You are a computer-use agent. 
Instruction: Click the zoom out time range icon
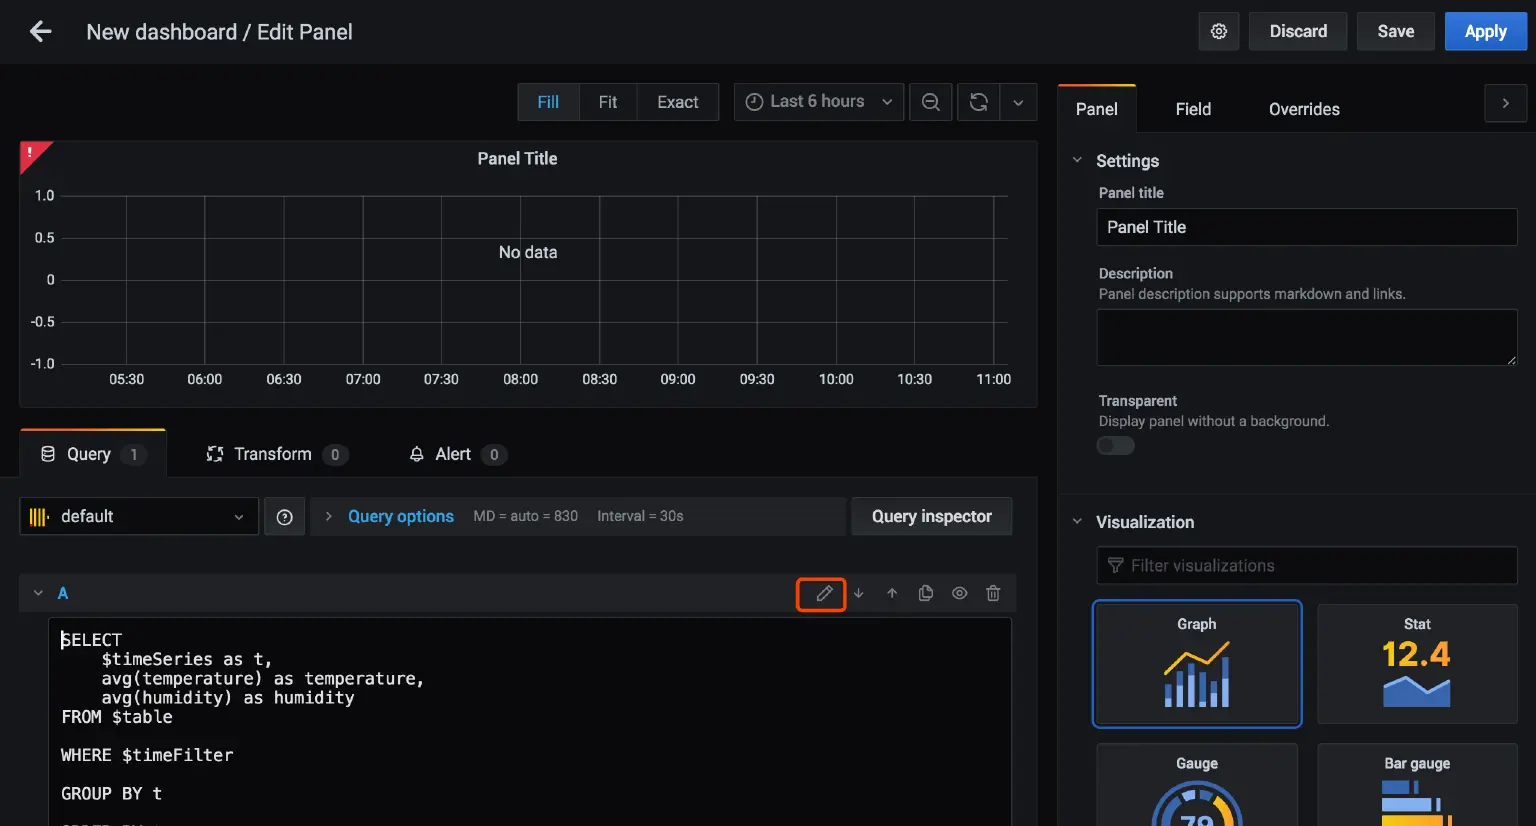[x=930, y=102]
